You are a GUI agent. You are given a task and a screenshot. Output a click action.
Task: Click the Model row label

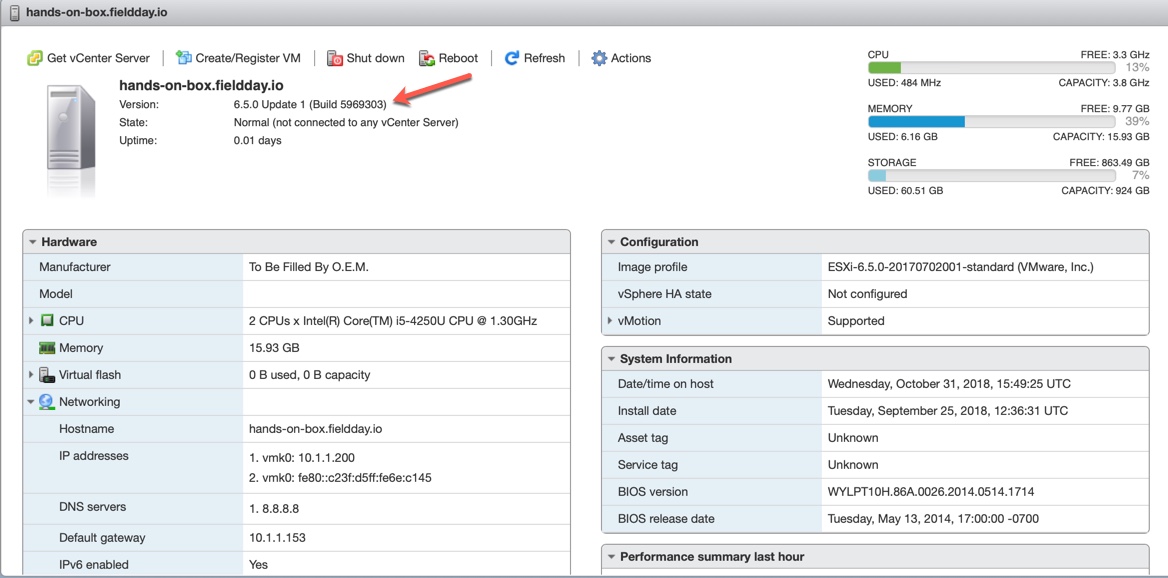click(56, 294)
